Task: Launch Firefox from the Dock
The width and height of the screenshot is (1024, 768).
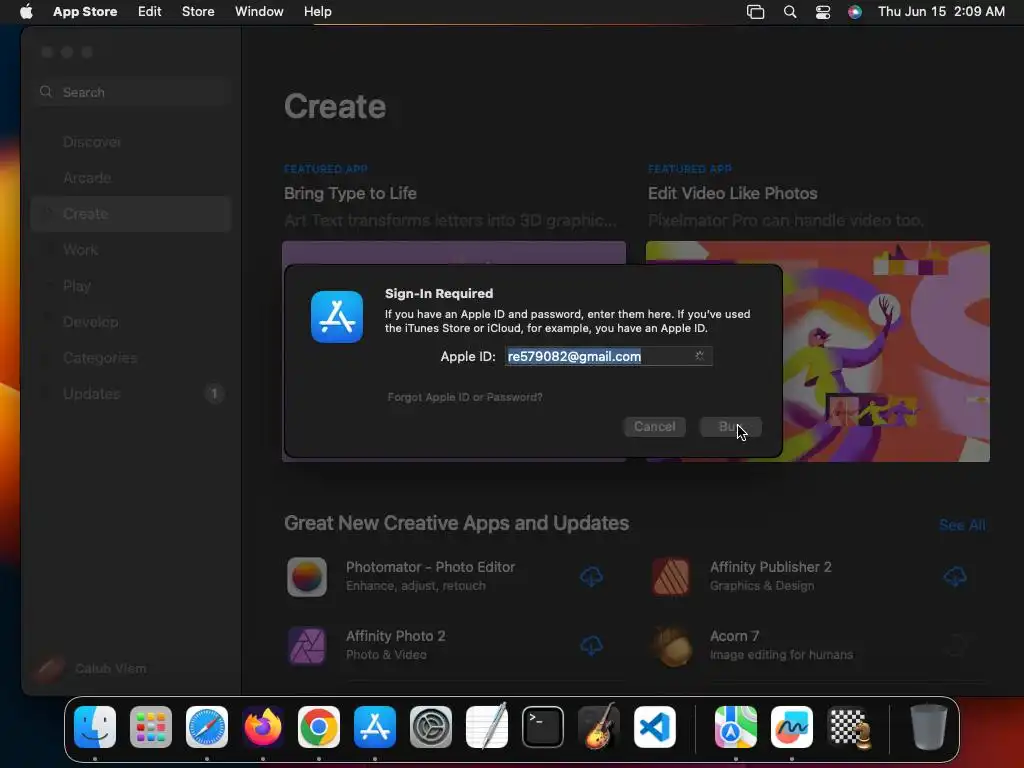Action: (x=263, y=727)
